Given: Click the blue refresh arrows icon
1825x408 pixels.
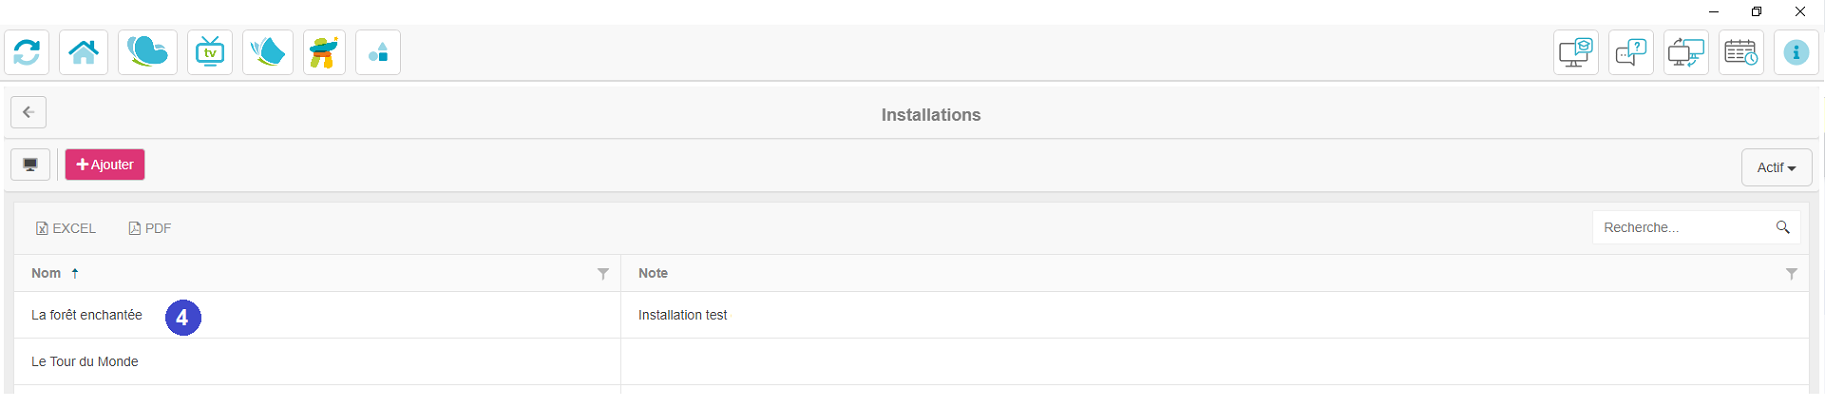Looking at the screenshot, I should click(x=27, y=52).
